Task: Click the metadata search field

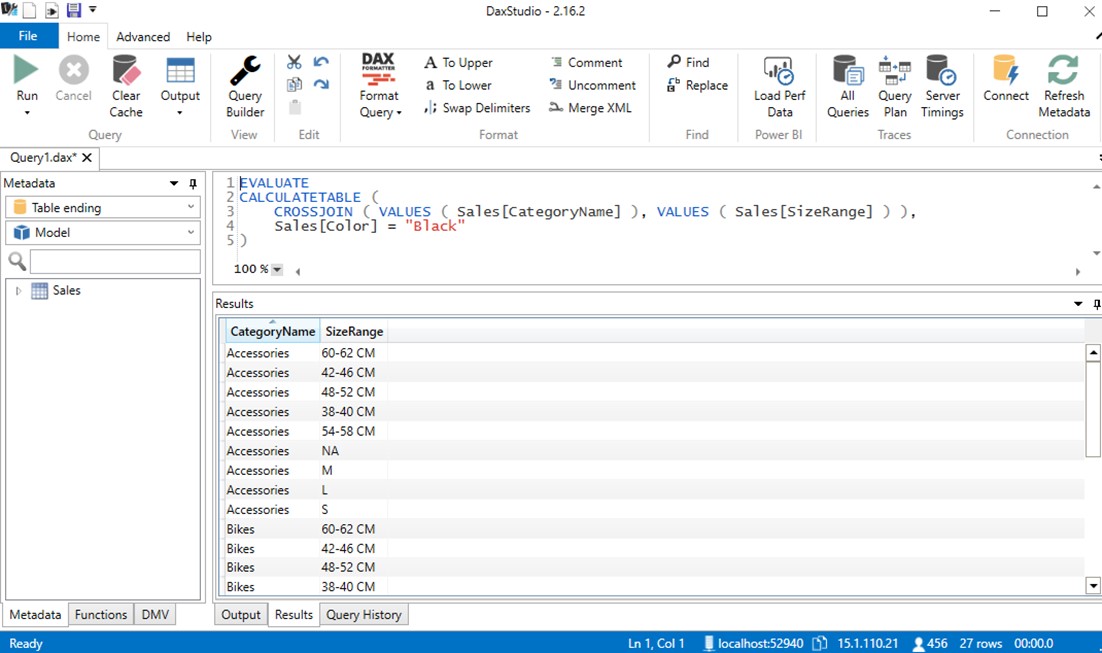Action: point(115,261)
